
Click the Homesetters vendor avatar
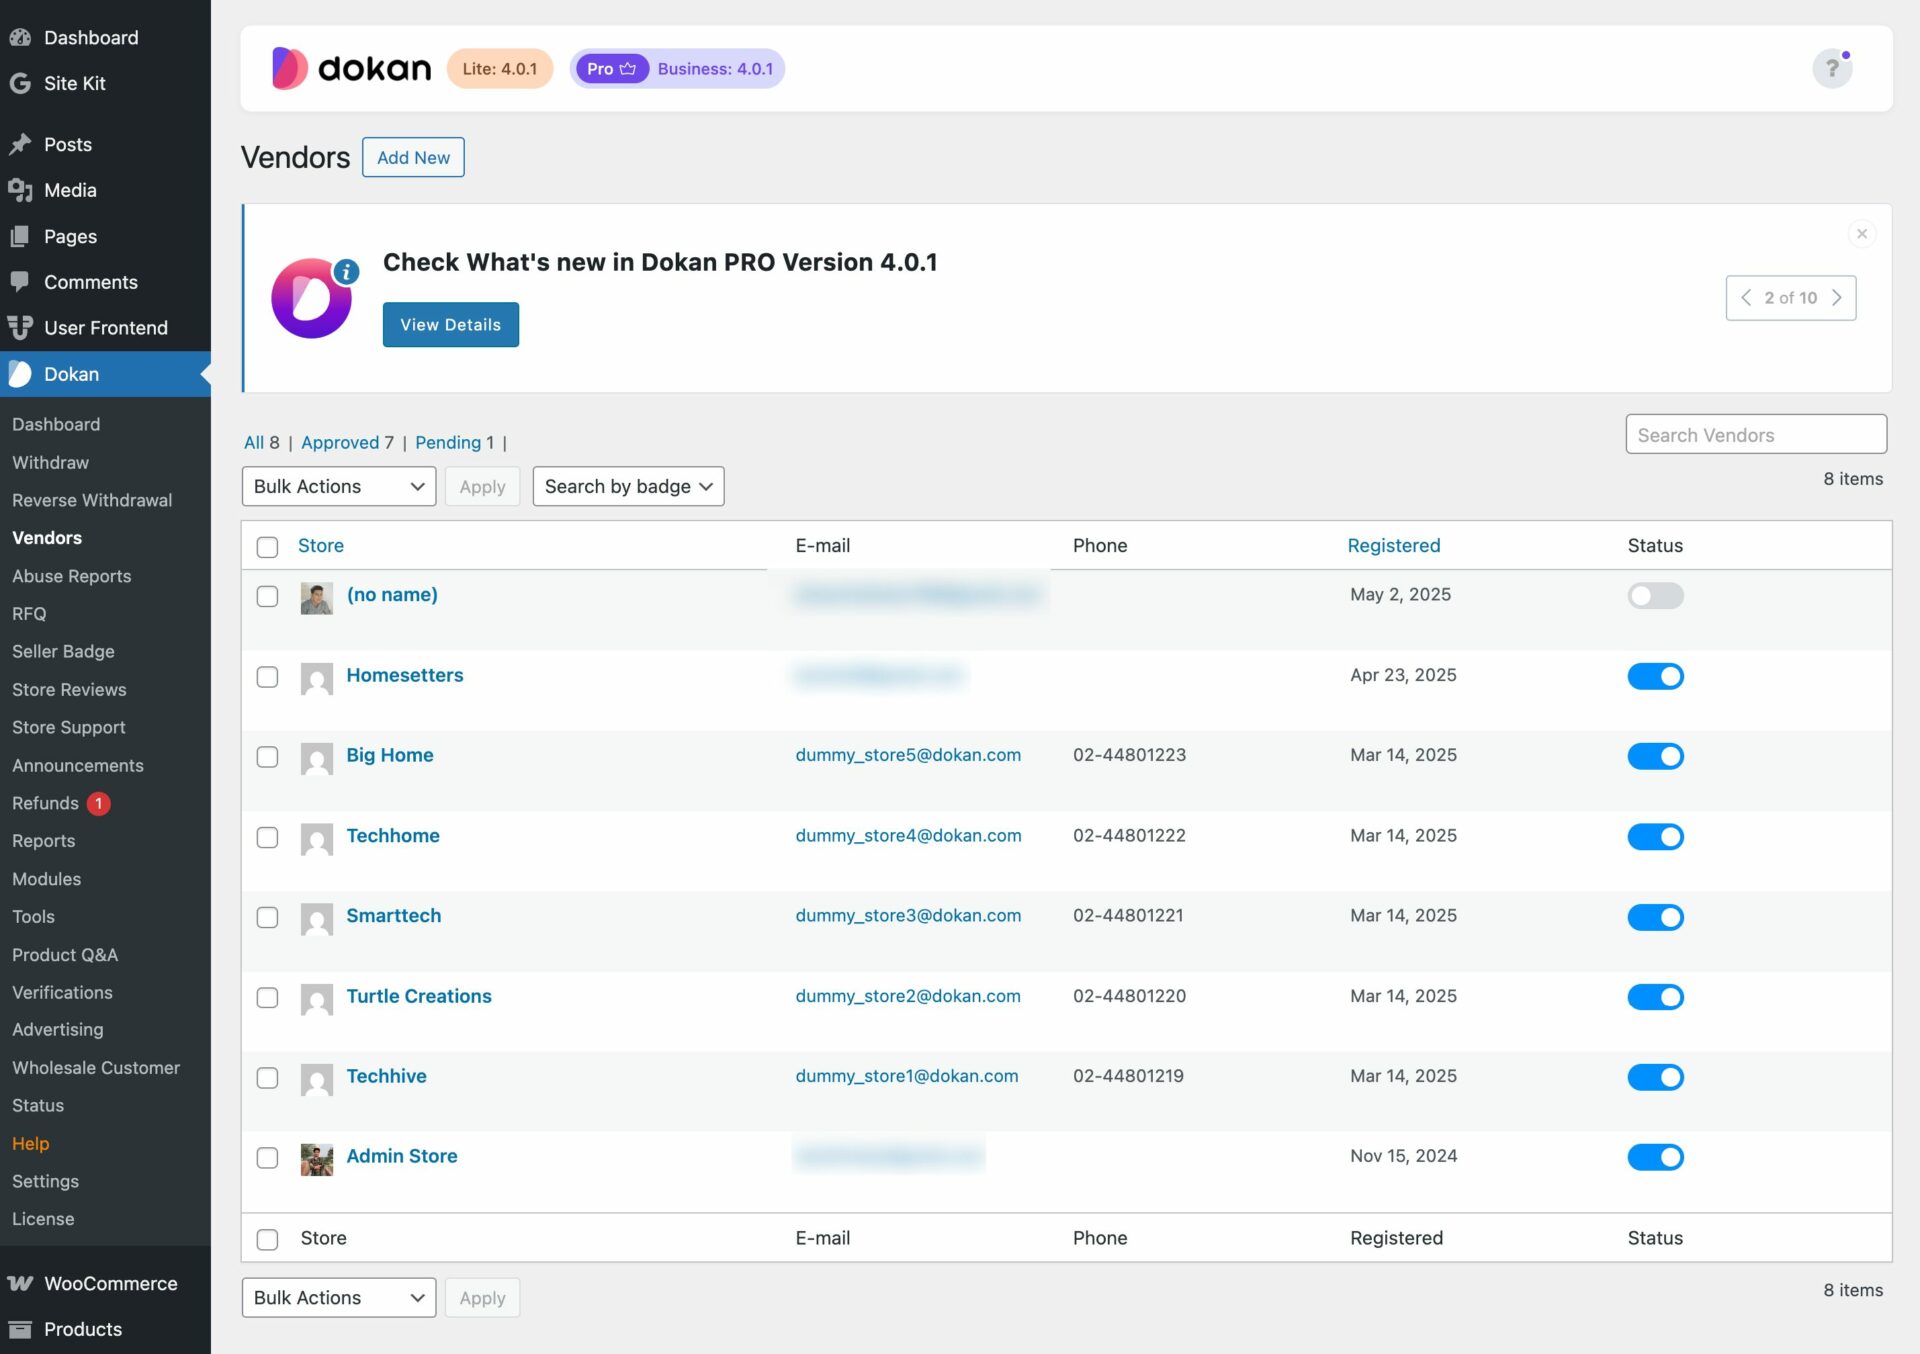[316, 678]
